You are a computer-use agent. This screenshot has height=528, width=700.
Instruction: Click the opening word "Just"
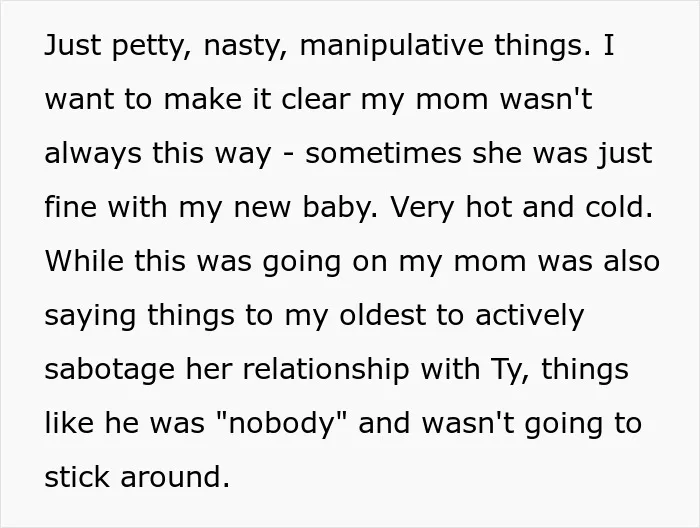[73, 46]
